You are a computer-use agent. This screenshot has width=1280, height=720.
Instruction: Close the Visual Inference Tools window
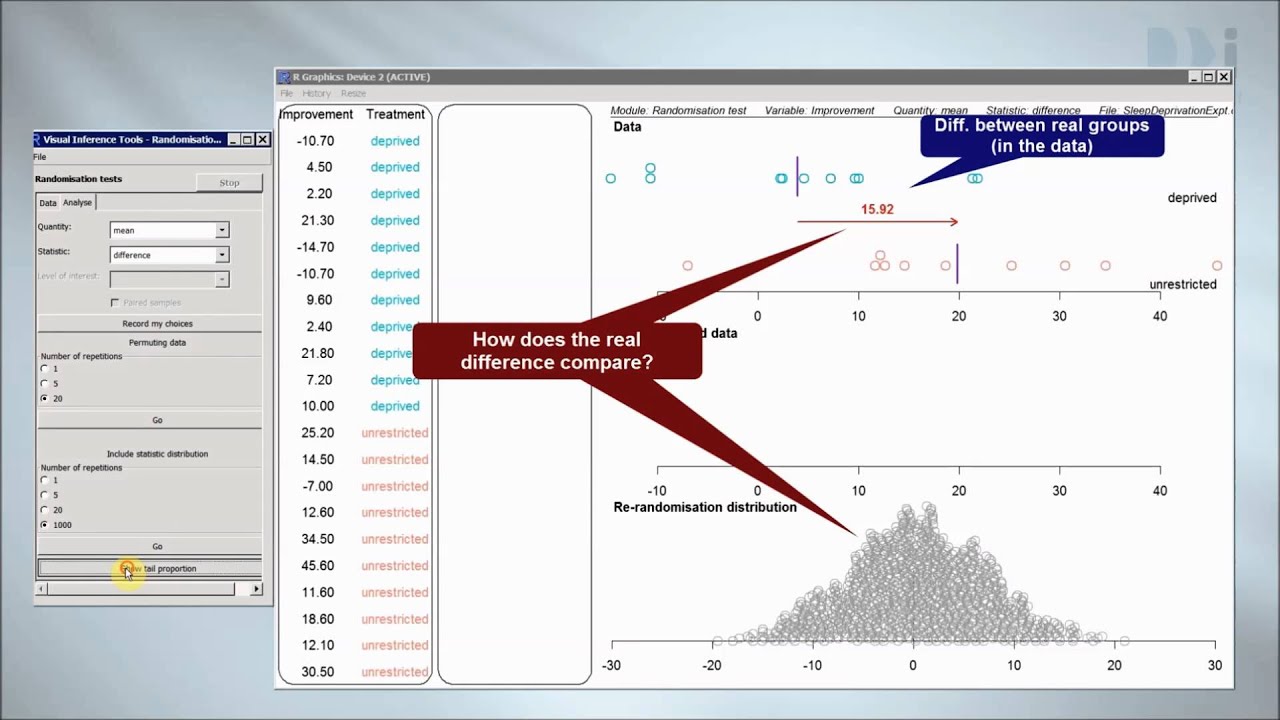(263, 140)
